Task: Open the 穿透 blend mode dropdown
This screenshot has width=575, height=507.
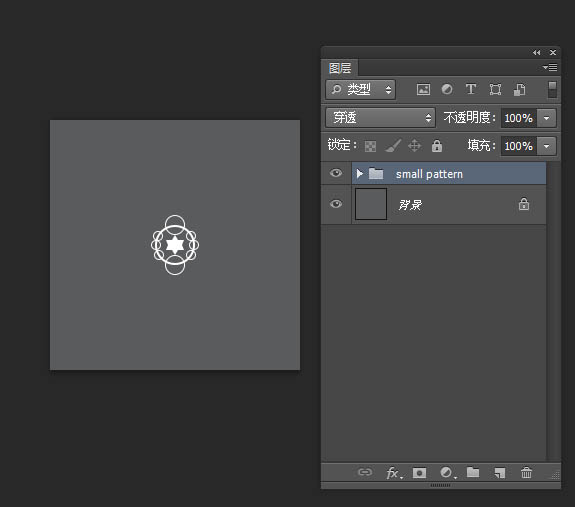Action: [x=380, y=118]
